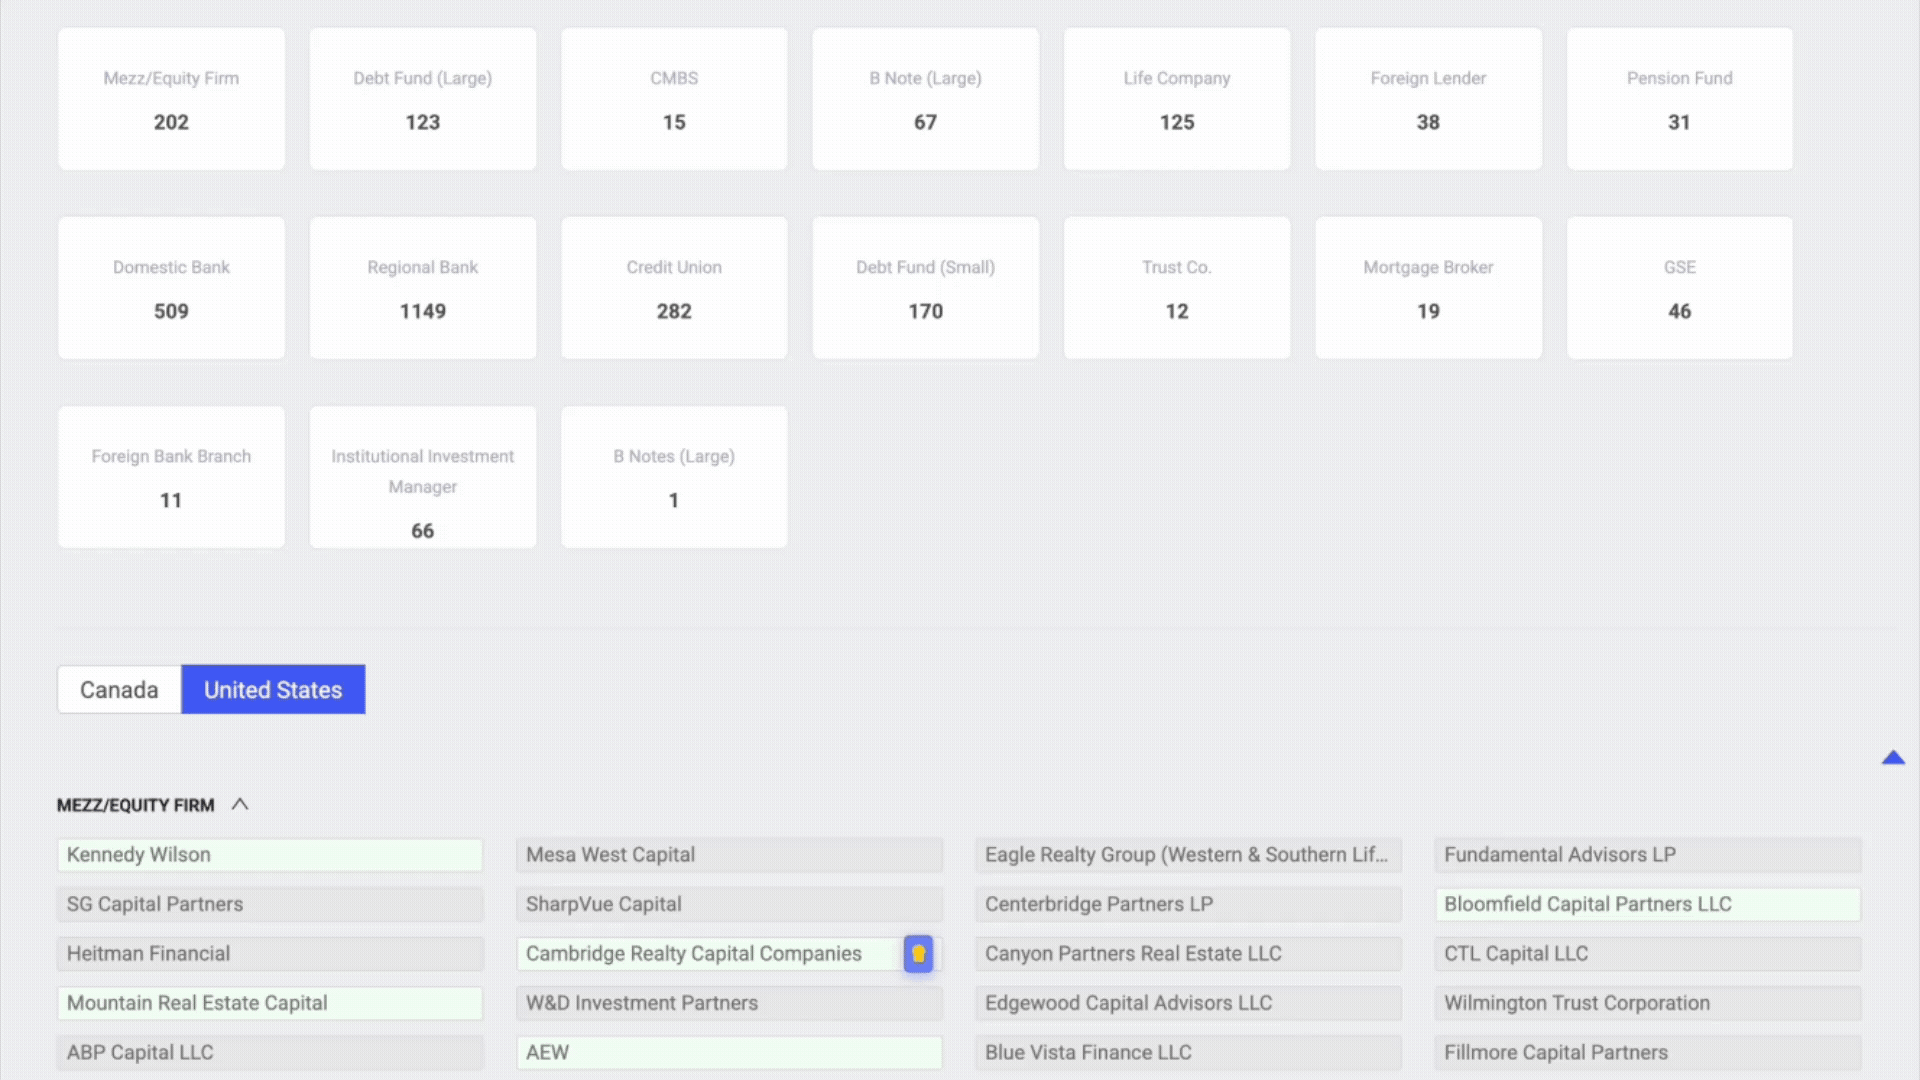The height and width of the screenshot is (1080, 1920).
Task: Switch to the Canada tab
Action: pos(118,689)
